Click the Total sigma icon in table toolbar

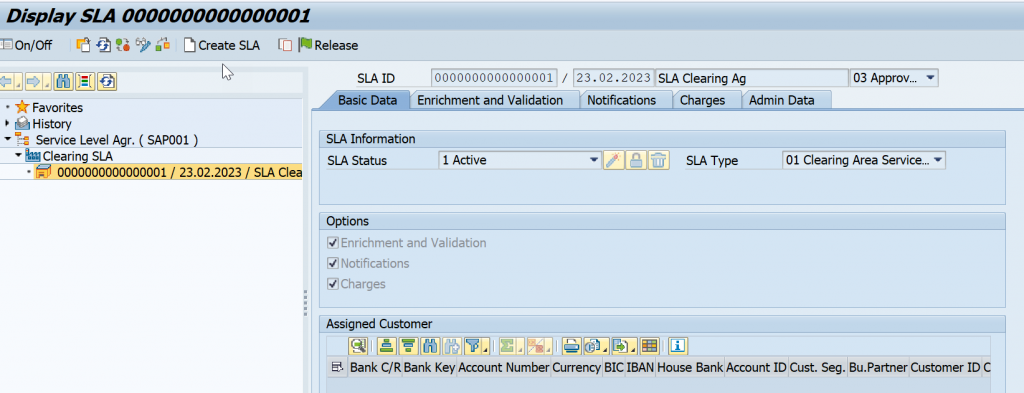point(511,346)
